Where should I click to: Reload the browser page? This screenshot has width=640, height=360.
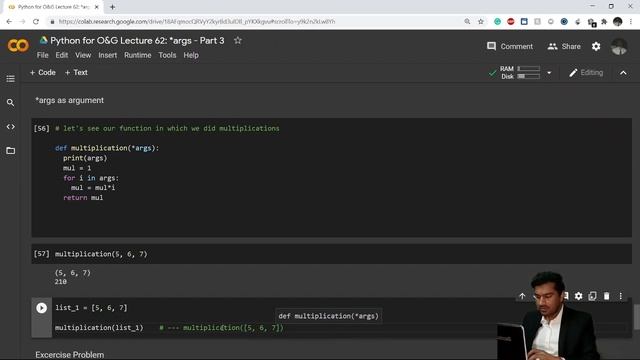[x=36, y=22]
